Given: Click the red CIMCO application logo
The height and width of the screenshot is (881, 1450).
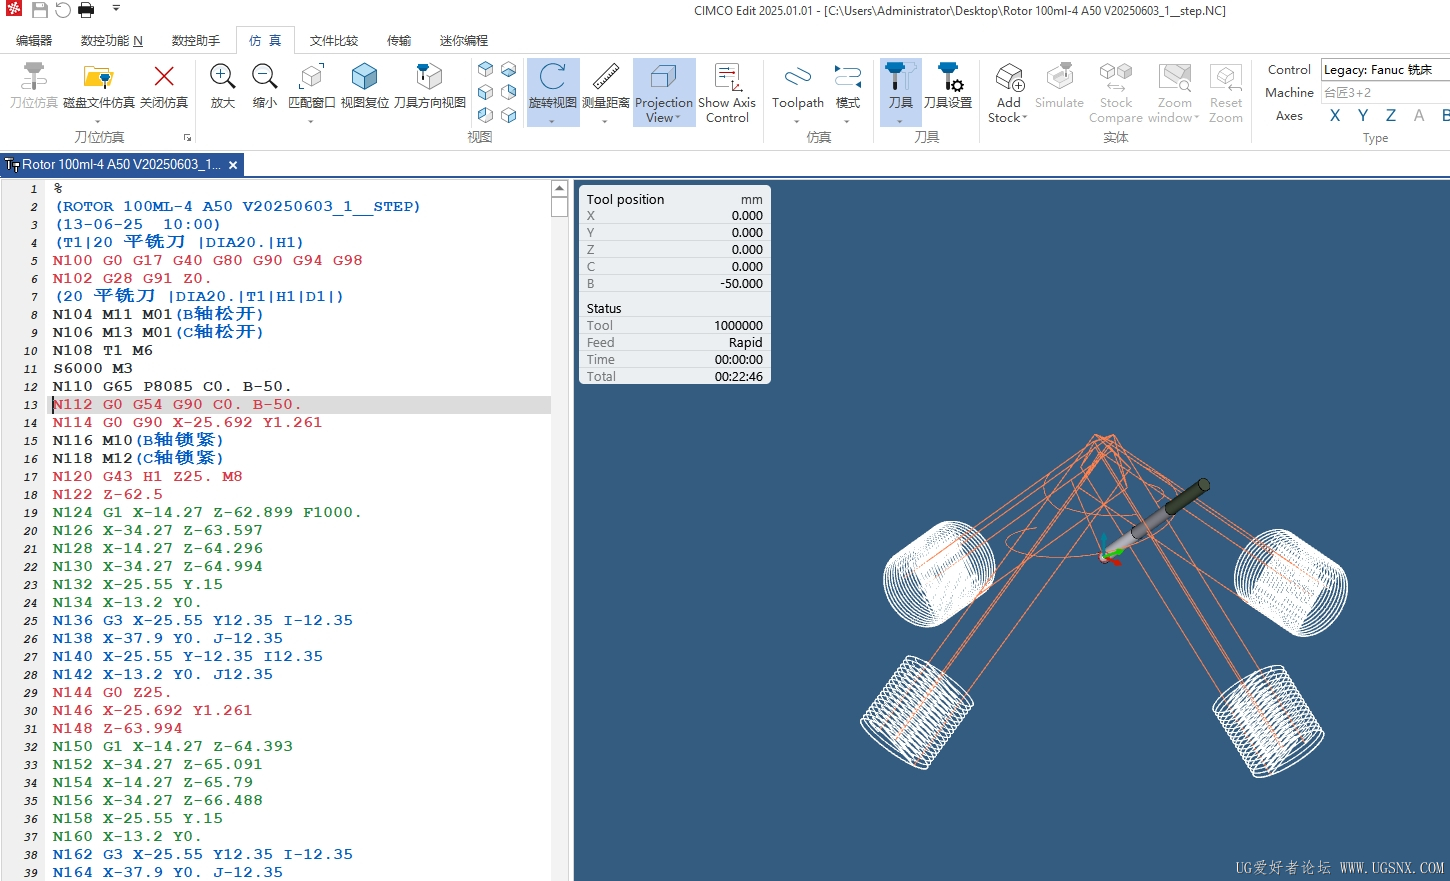Looking at the screenshot, I should pyautogui.click(x=13, y=10).
